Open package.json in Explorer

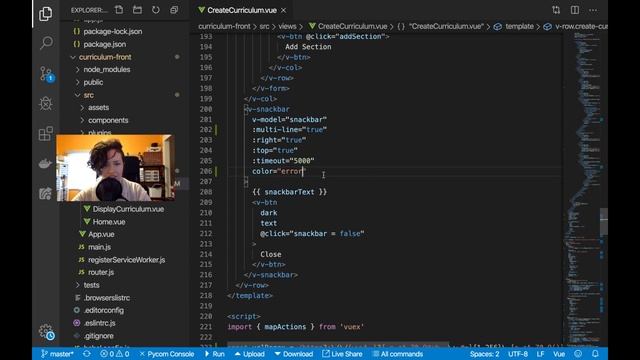click(104, 44)
